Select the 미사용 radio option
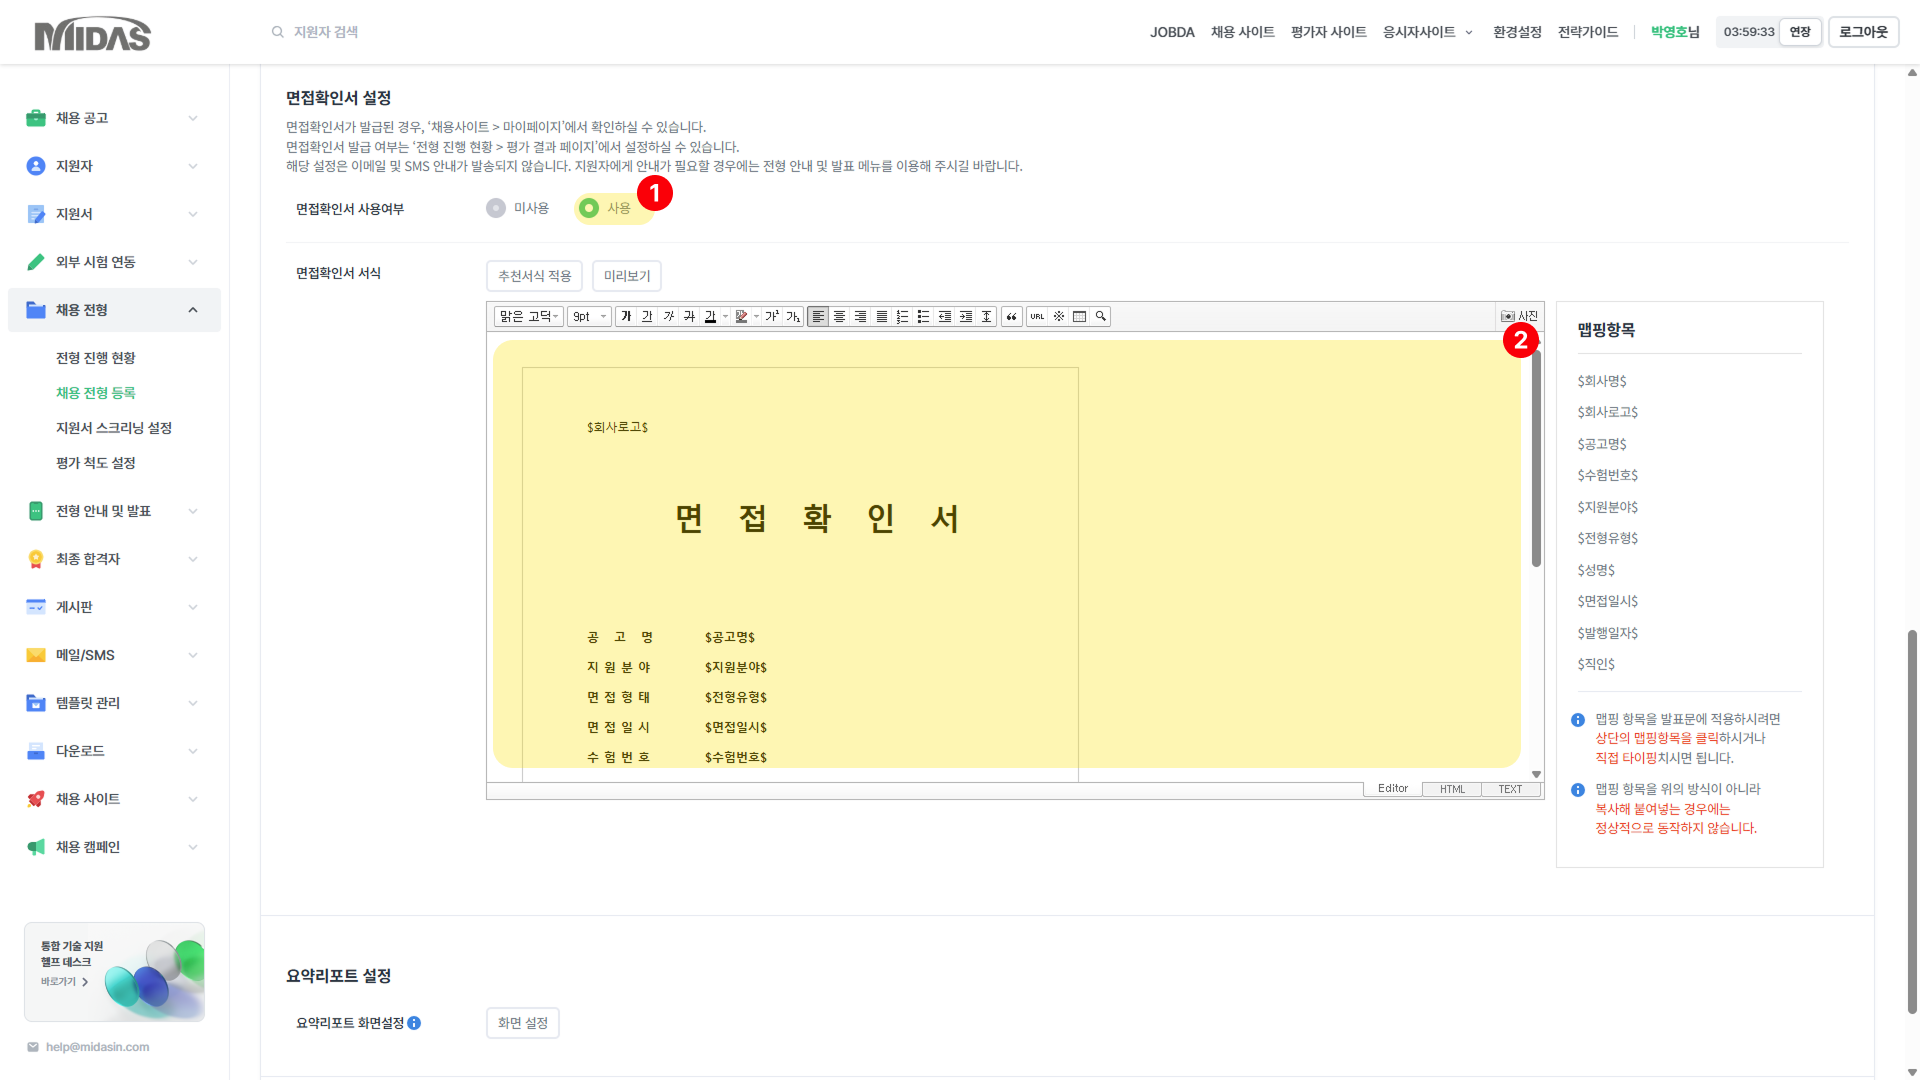 point(496,208)
